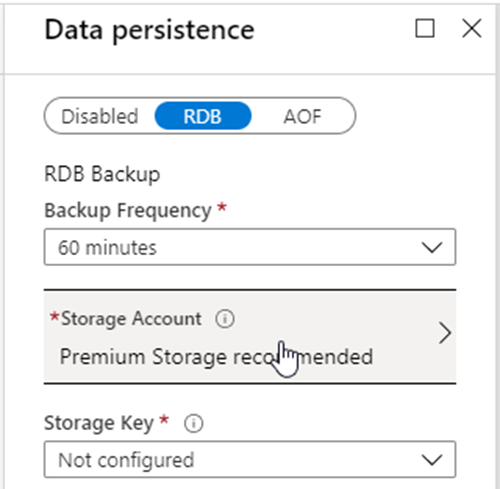The height and width of the screenshot is (489, 500).
Task: Click the Storage Account info icon
Action: pyautogui.click(x=225, y=319)
